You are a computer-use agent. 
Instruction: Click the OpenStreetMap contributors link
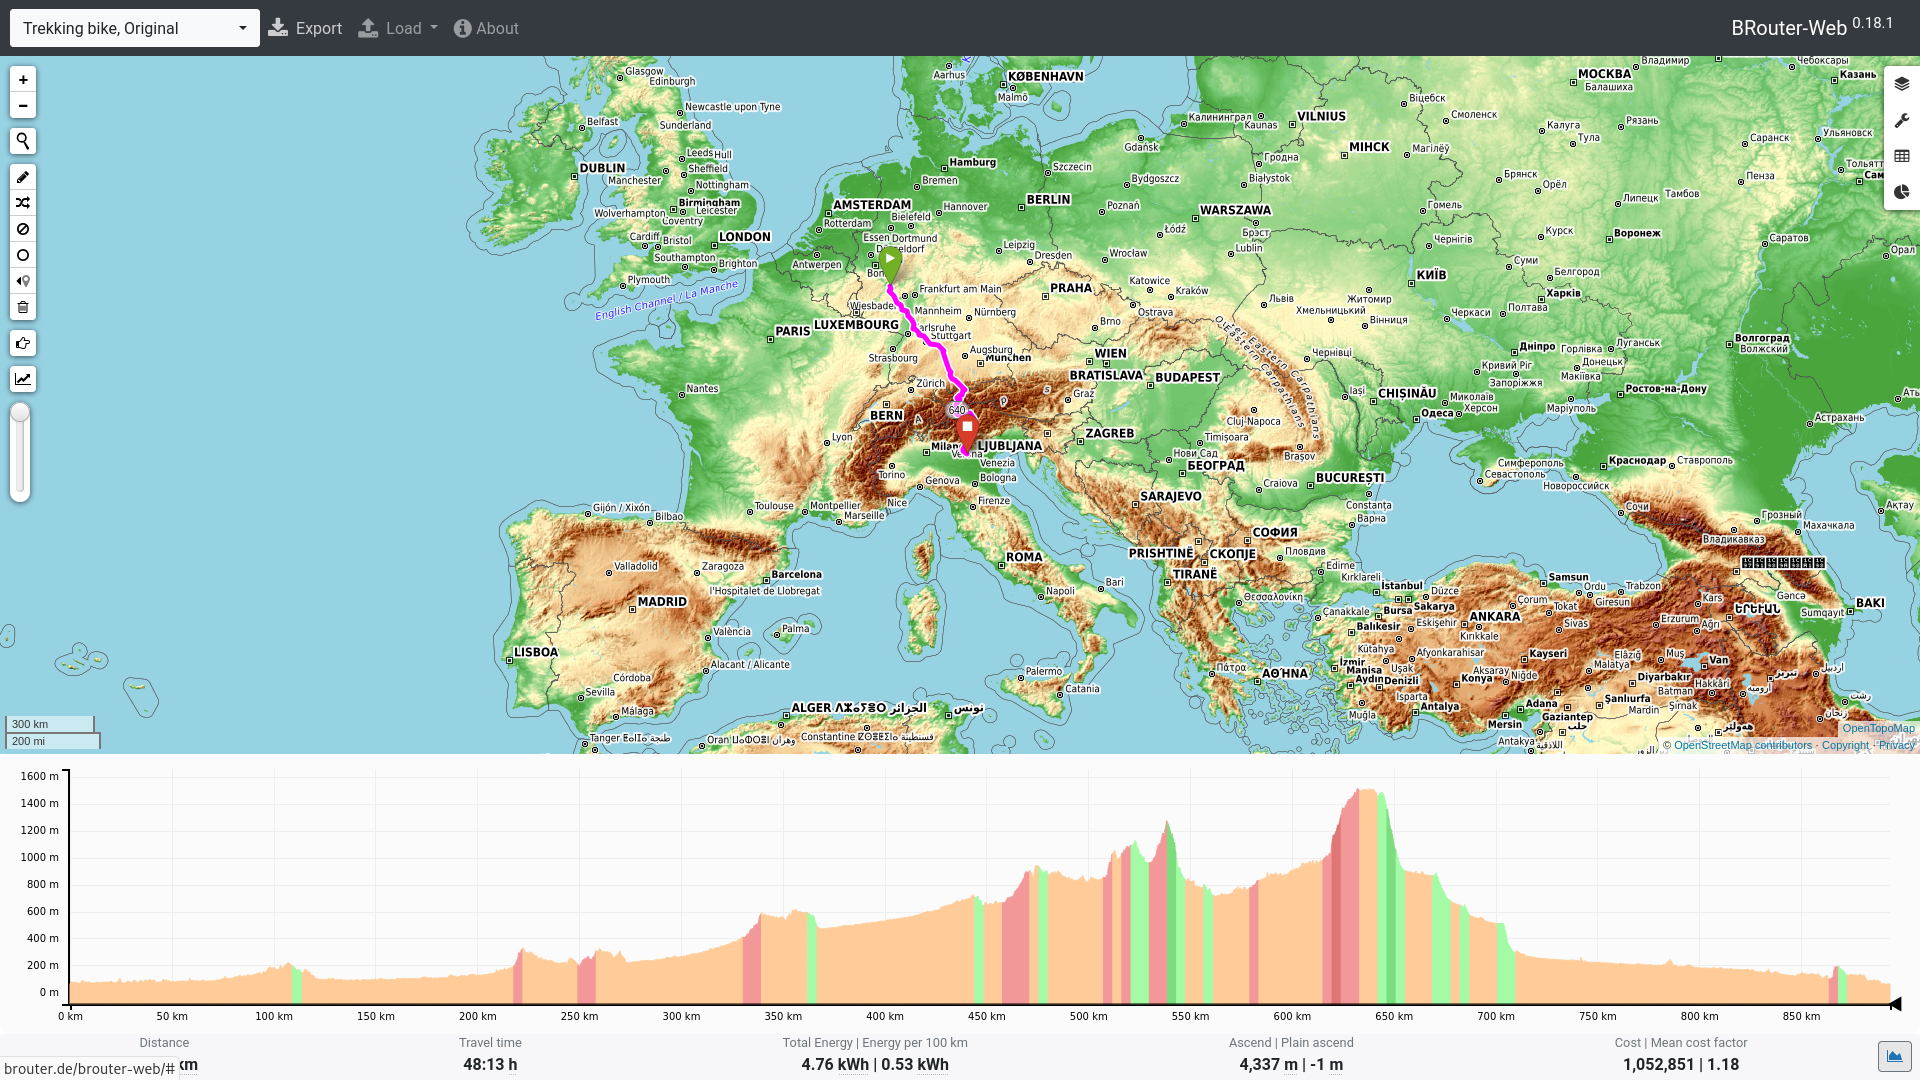1742,745
